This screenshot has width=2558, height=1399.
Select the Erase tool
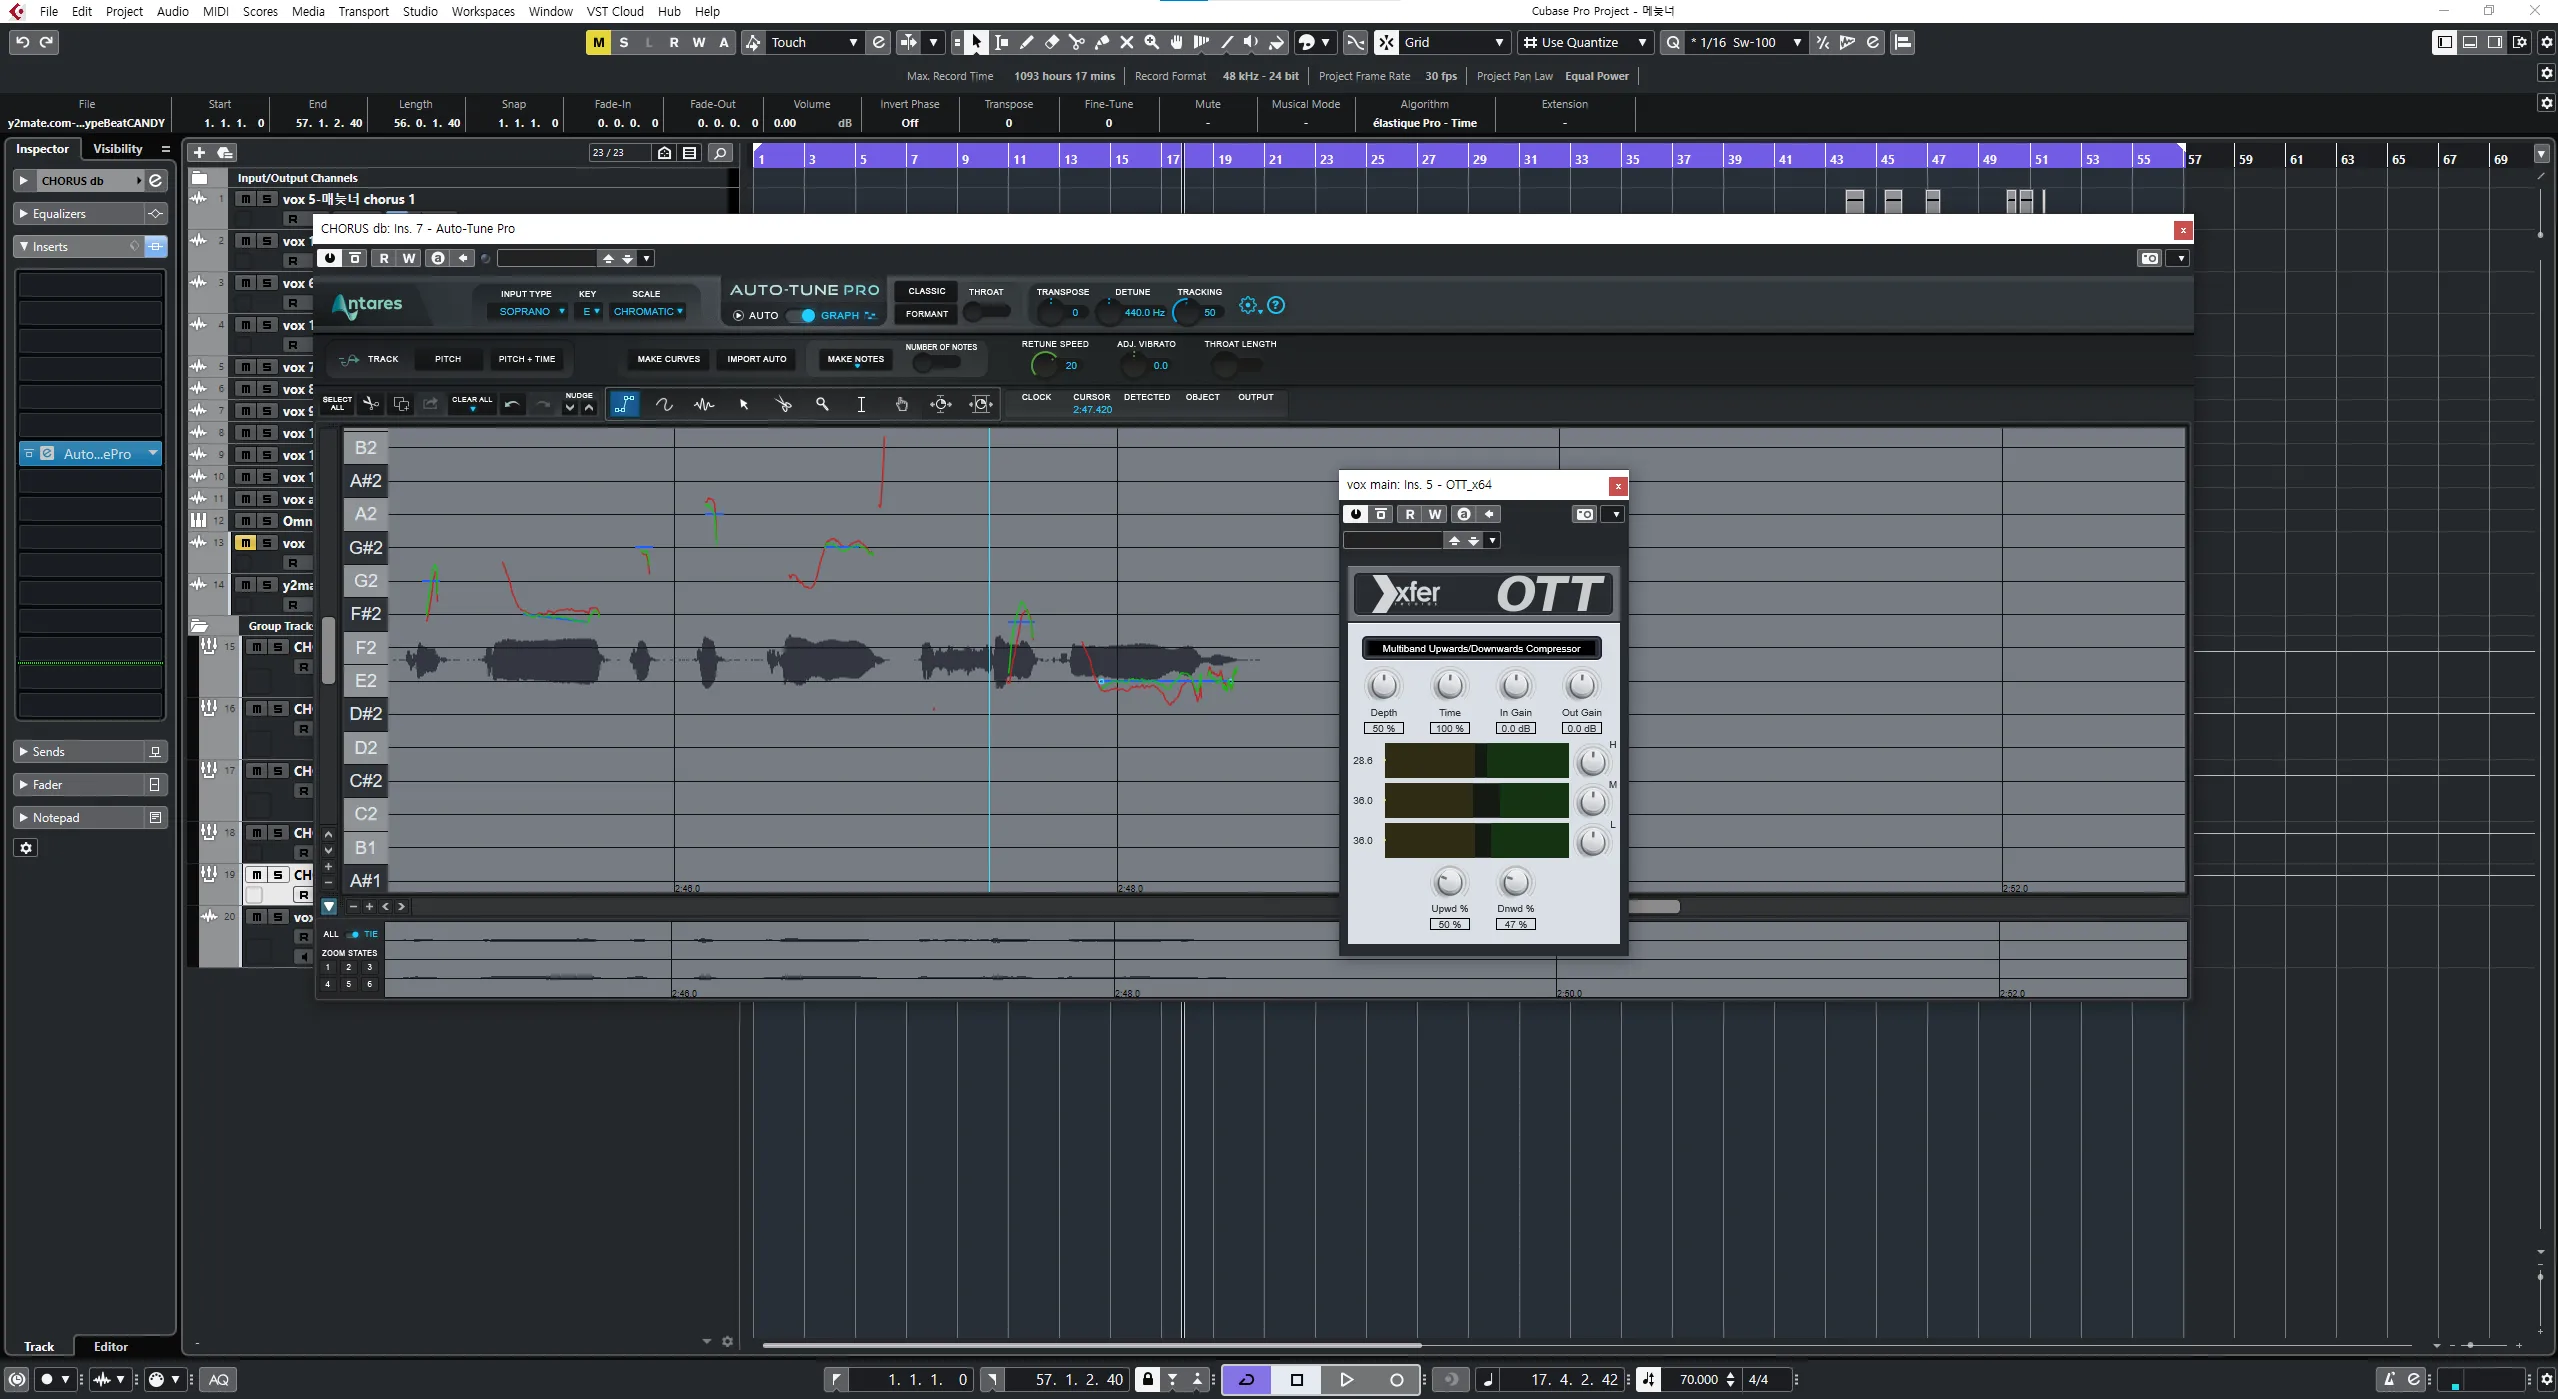coord(1051,42)
